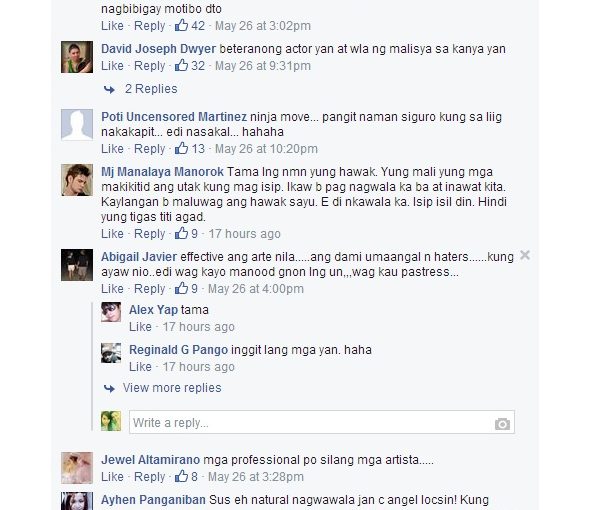Screen dimensions: 614x510
Task: Open Ayhen Panganiban's profile link
Action: (x=153, y=500)
